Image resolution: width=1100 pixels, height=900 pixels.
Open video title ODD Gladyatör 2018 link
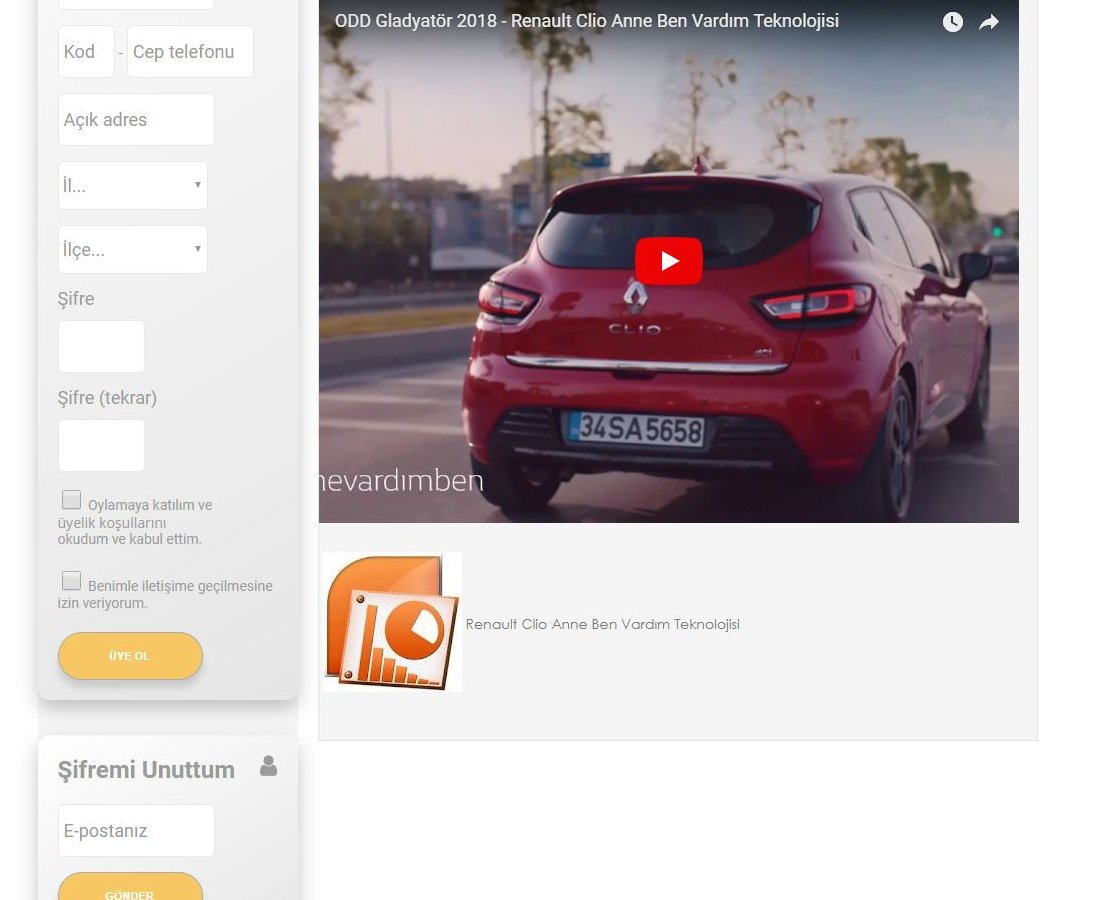pyautogui.click(x=586, y=20)
